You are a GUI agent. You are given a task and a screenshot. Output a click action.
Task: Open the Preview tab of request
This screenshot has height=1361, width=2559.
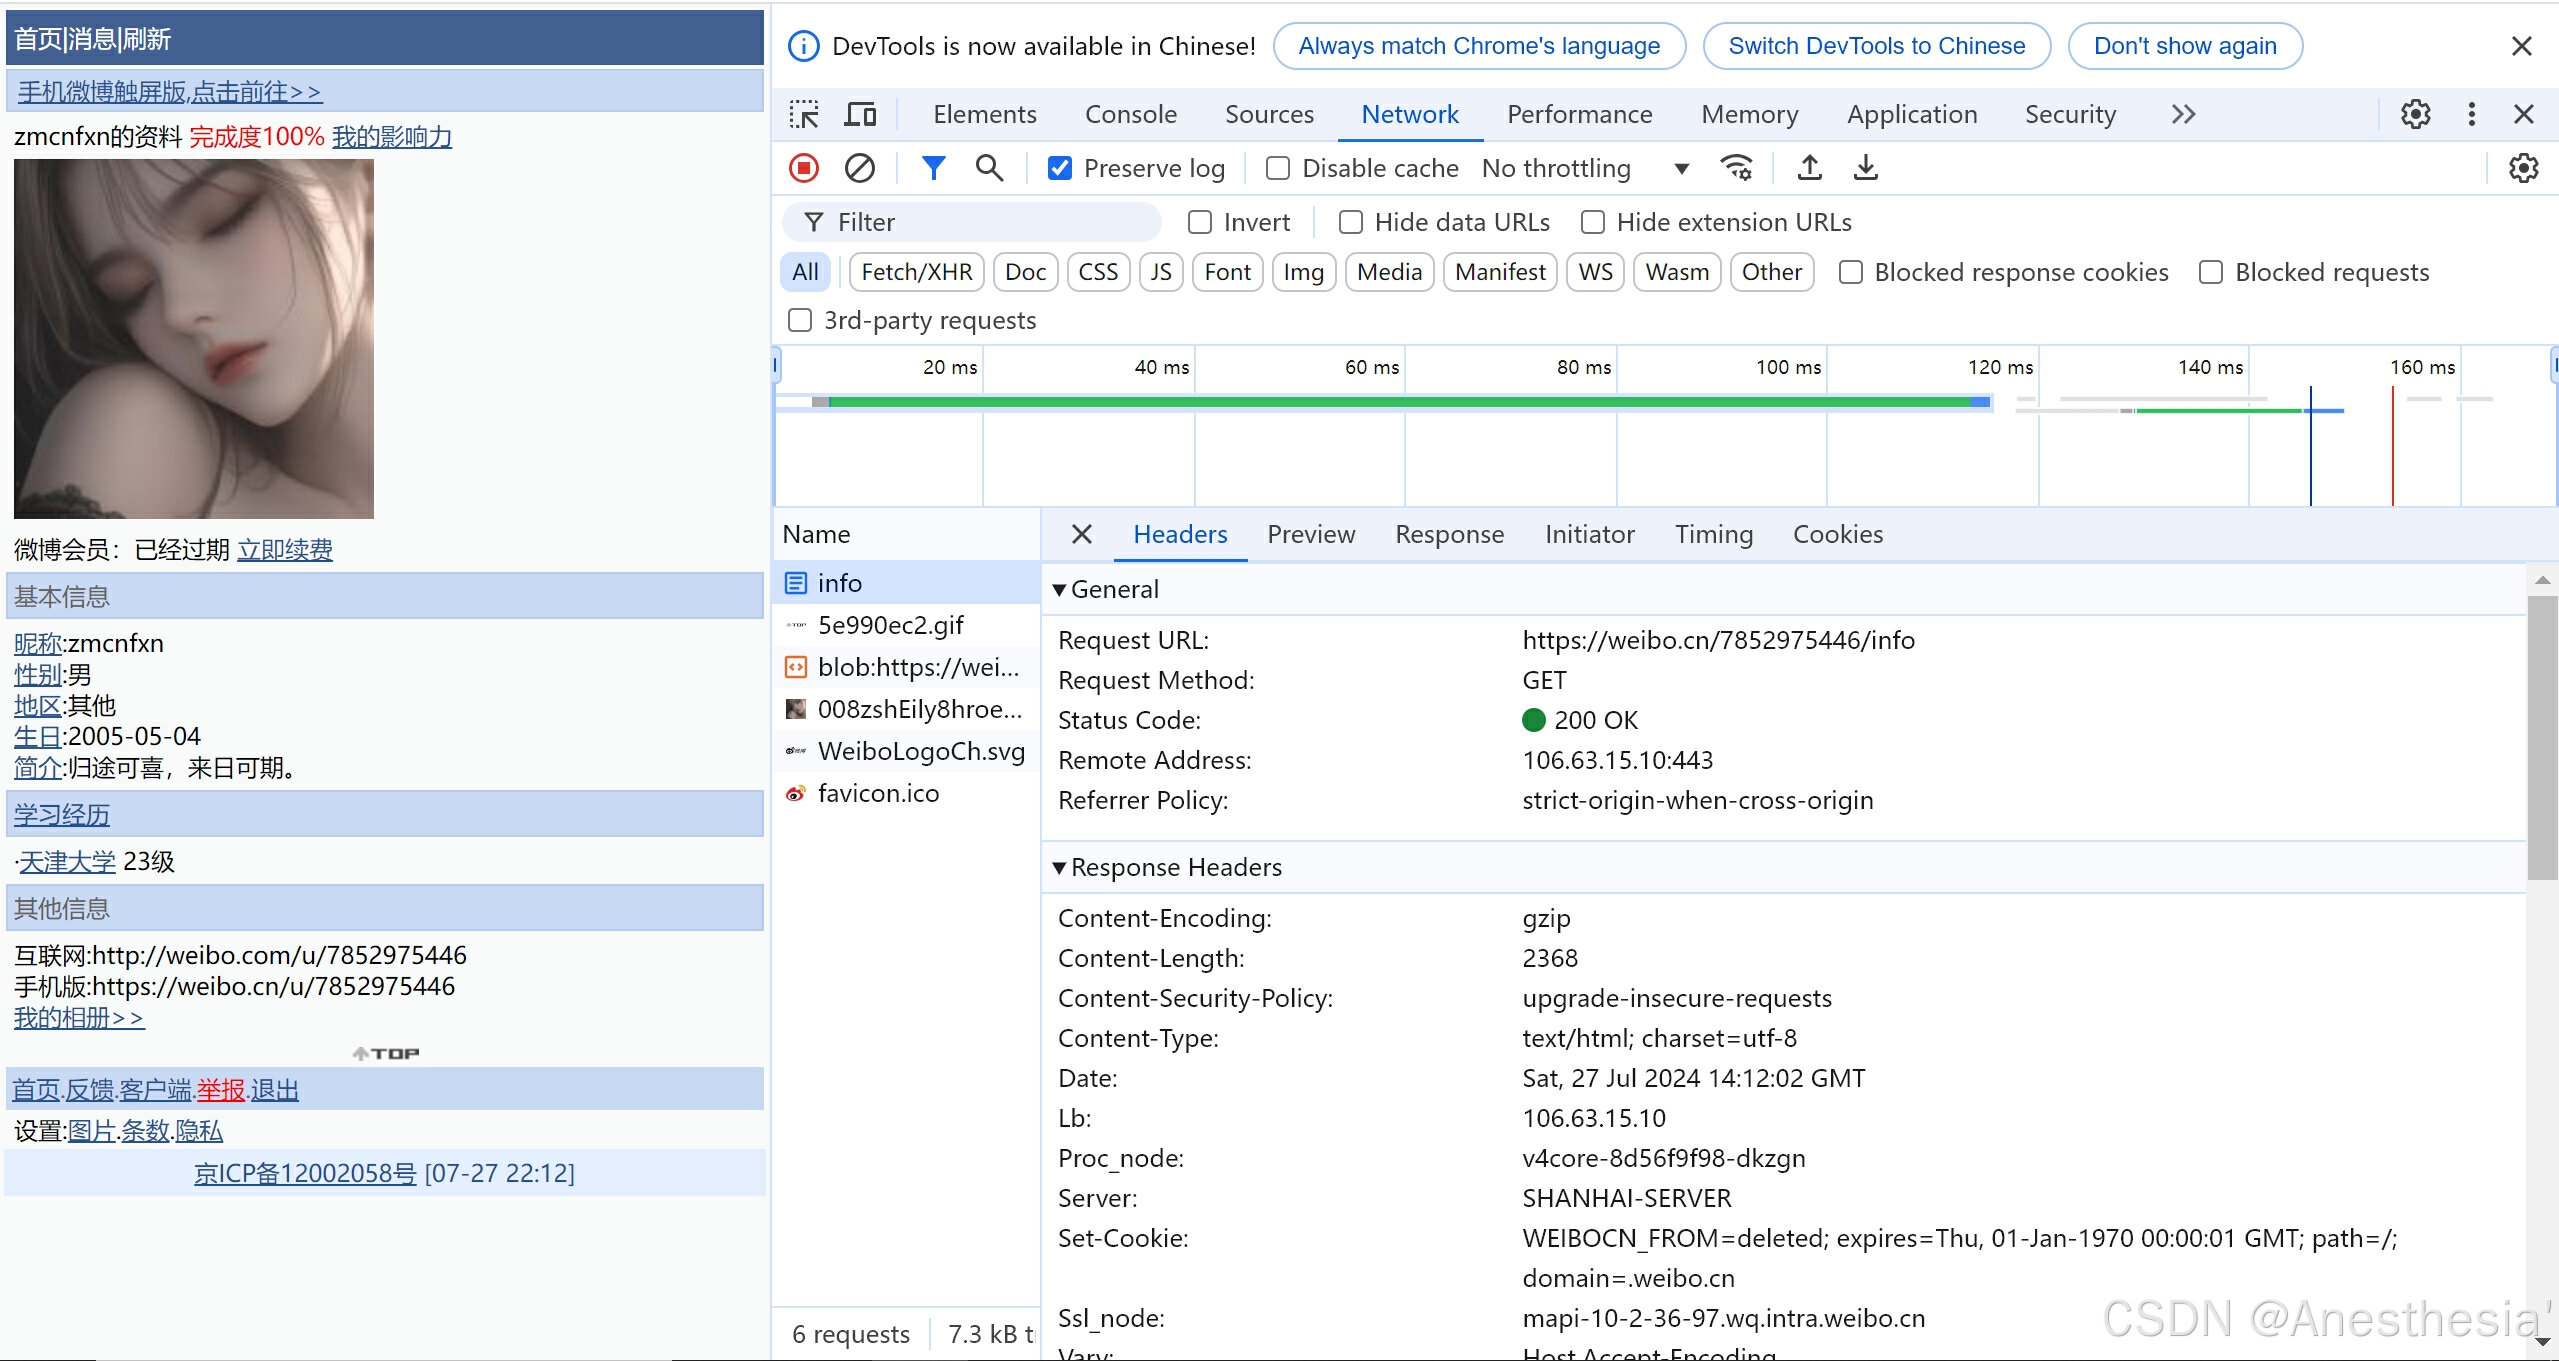coord(1310,534)
